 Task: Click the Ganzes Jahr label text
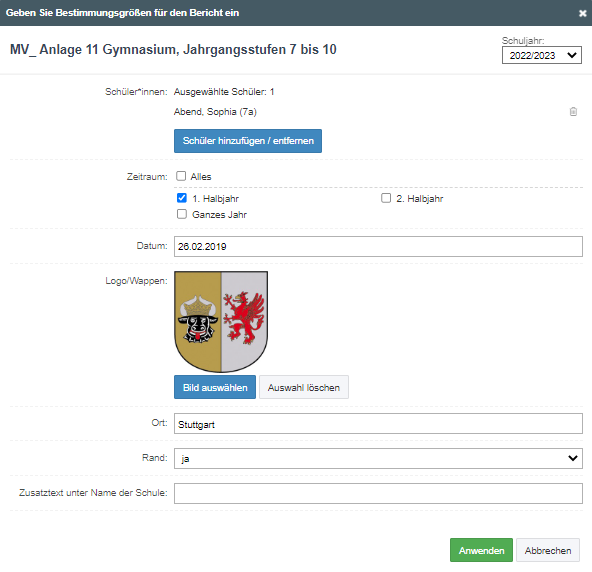219,214
